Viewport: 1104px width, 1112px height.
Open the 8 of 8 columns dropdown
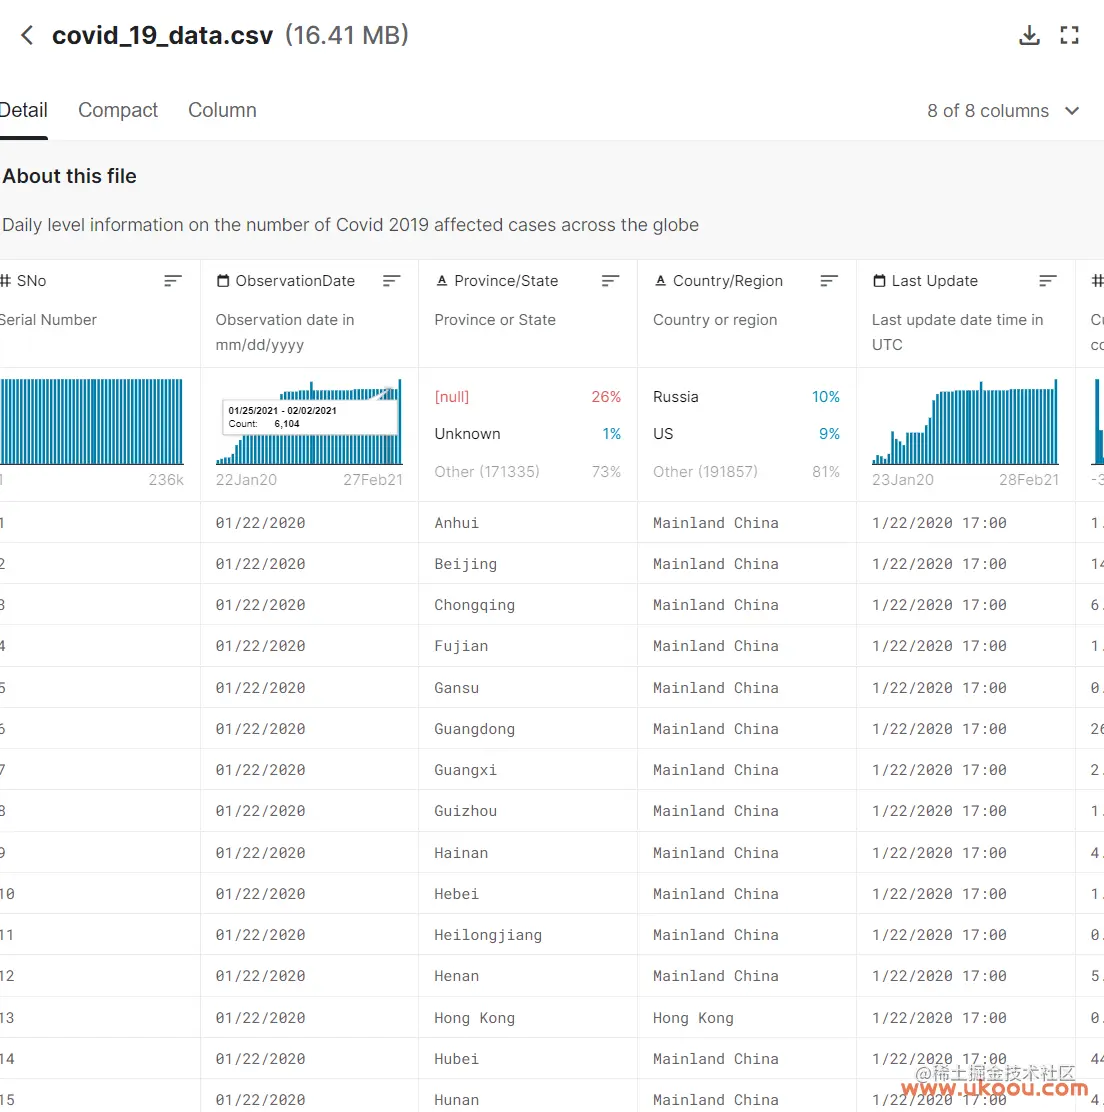[x=1003, y=111]
